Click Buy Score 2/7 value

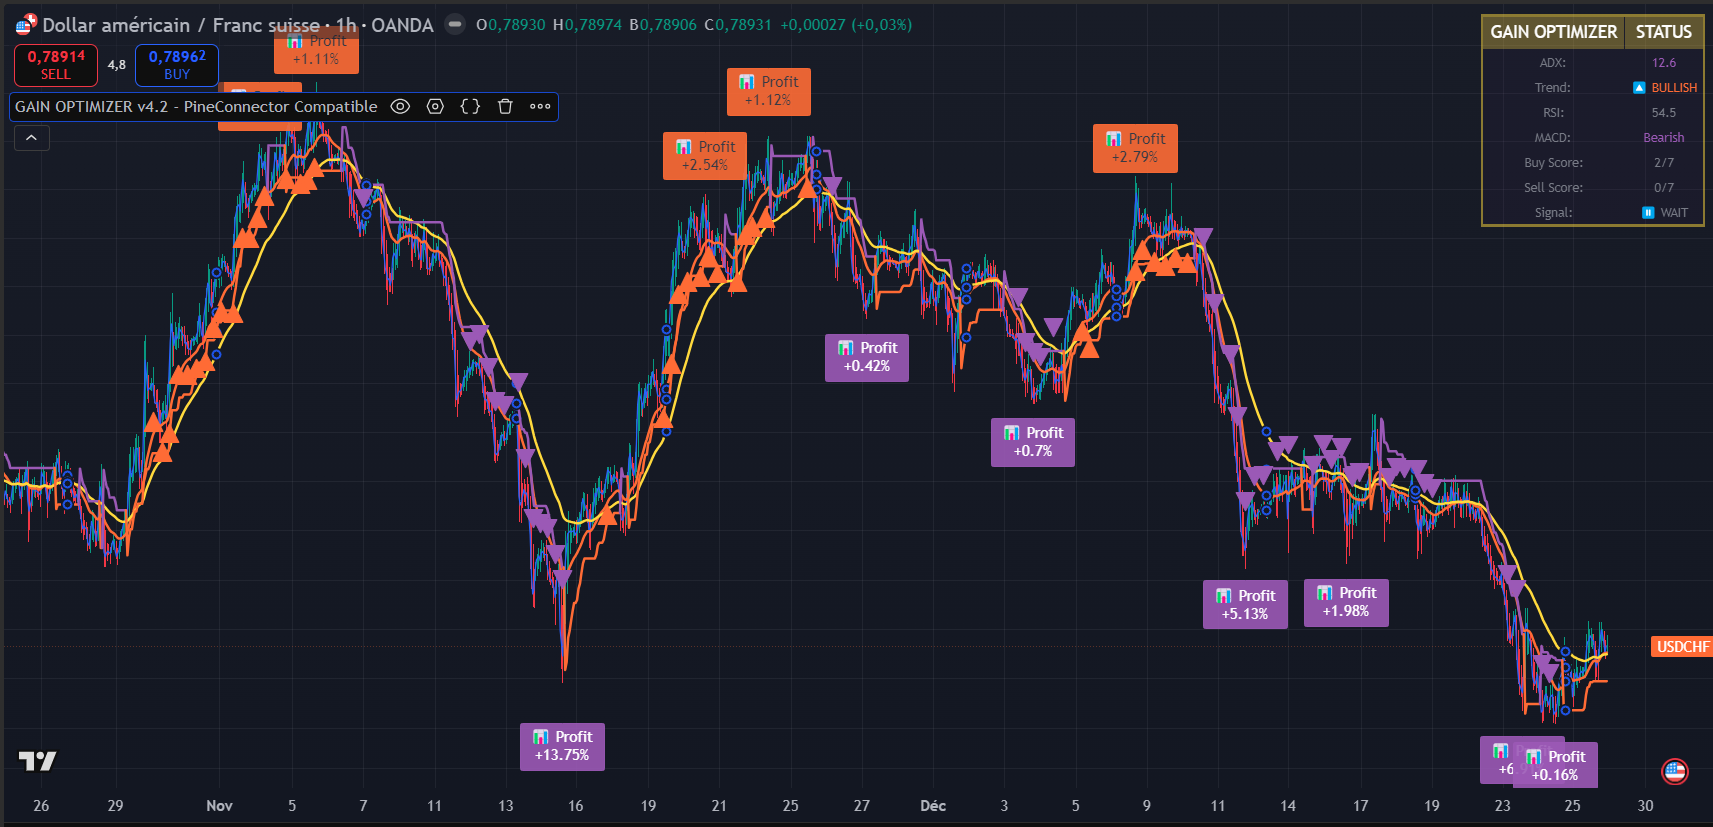pyautogui.click(x=1664, y=163)
